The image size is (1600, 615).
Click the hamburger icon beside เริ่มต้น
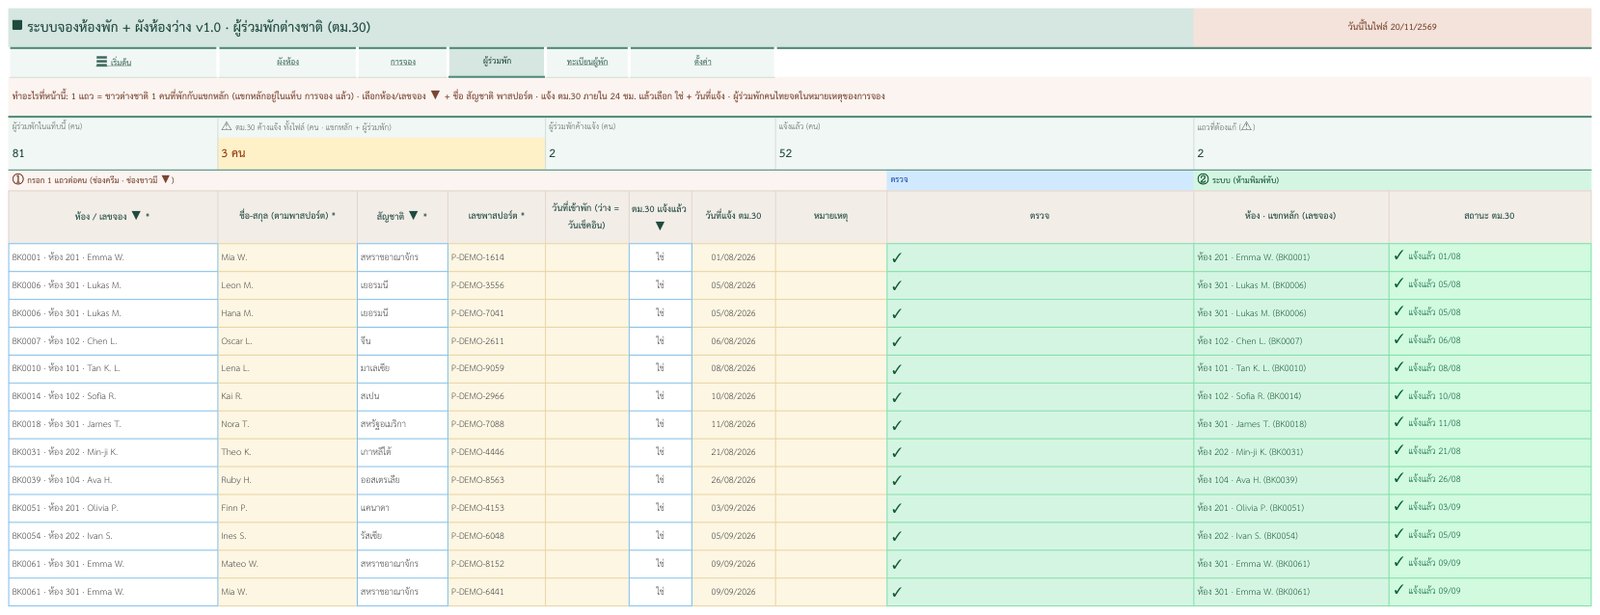click(x=102, y=62)
